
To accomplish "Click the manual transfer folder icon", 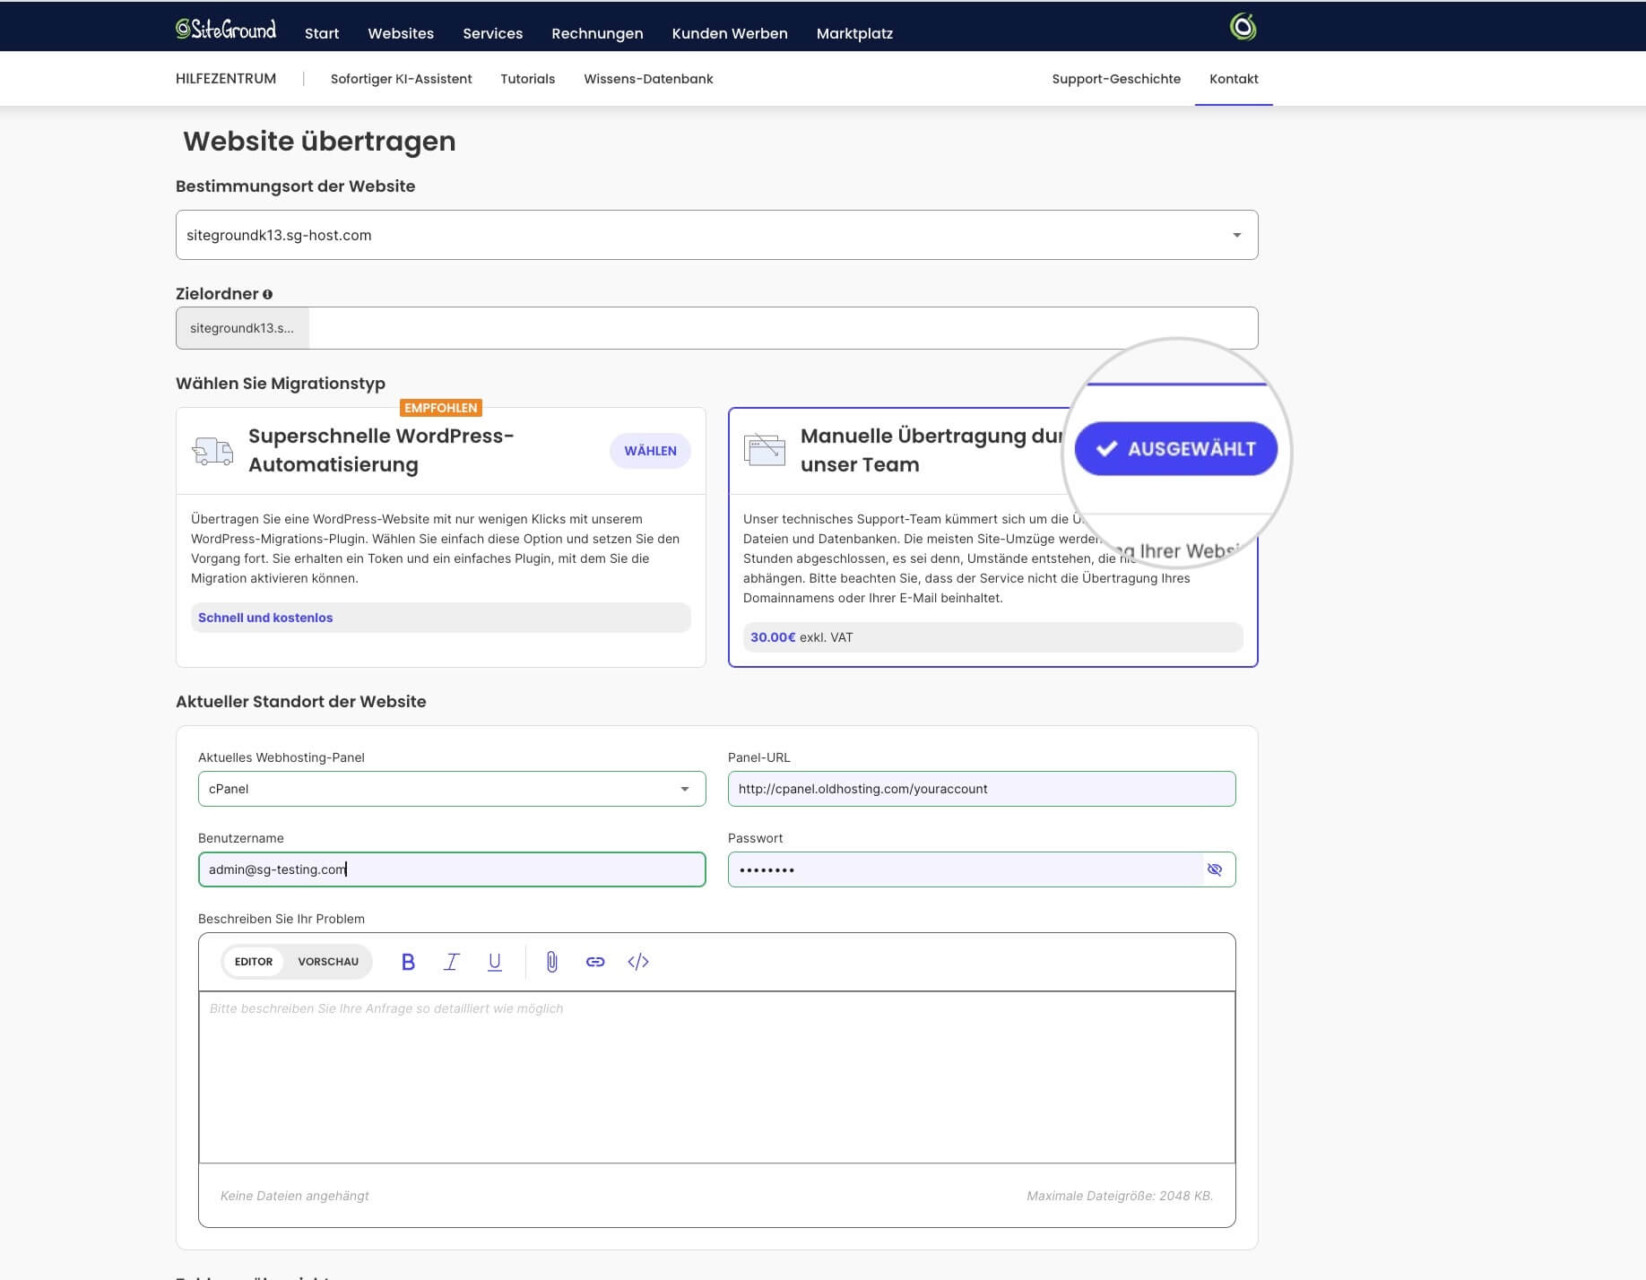I will pyautogui.click(x=765, y=450).
